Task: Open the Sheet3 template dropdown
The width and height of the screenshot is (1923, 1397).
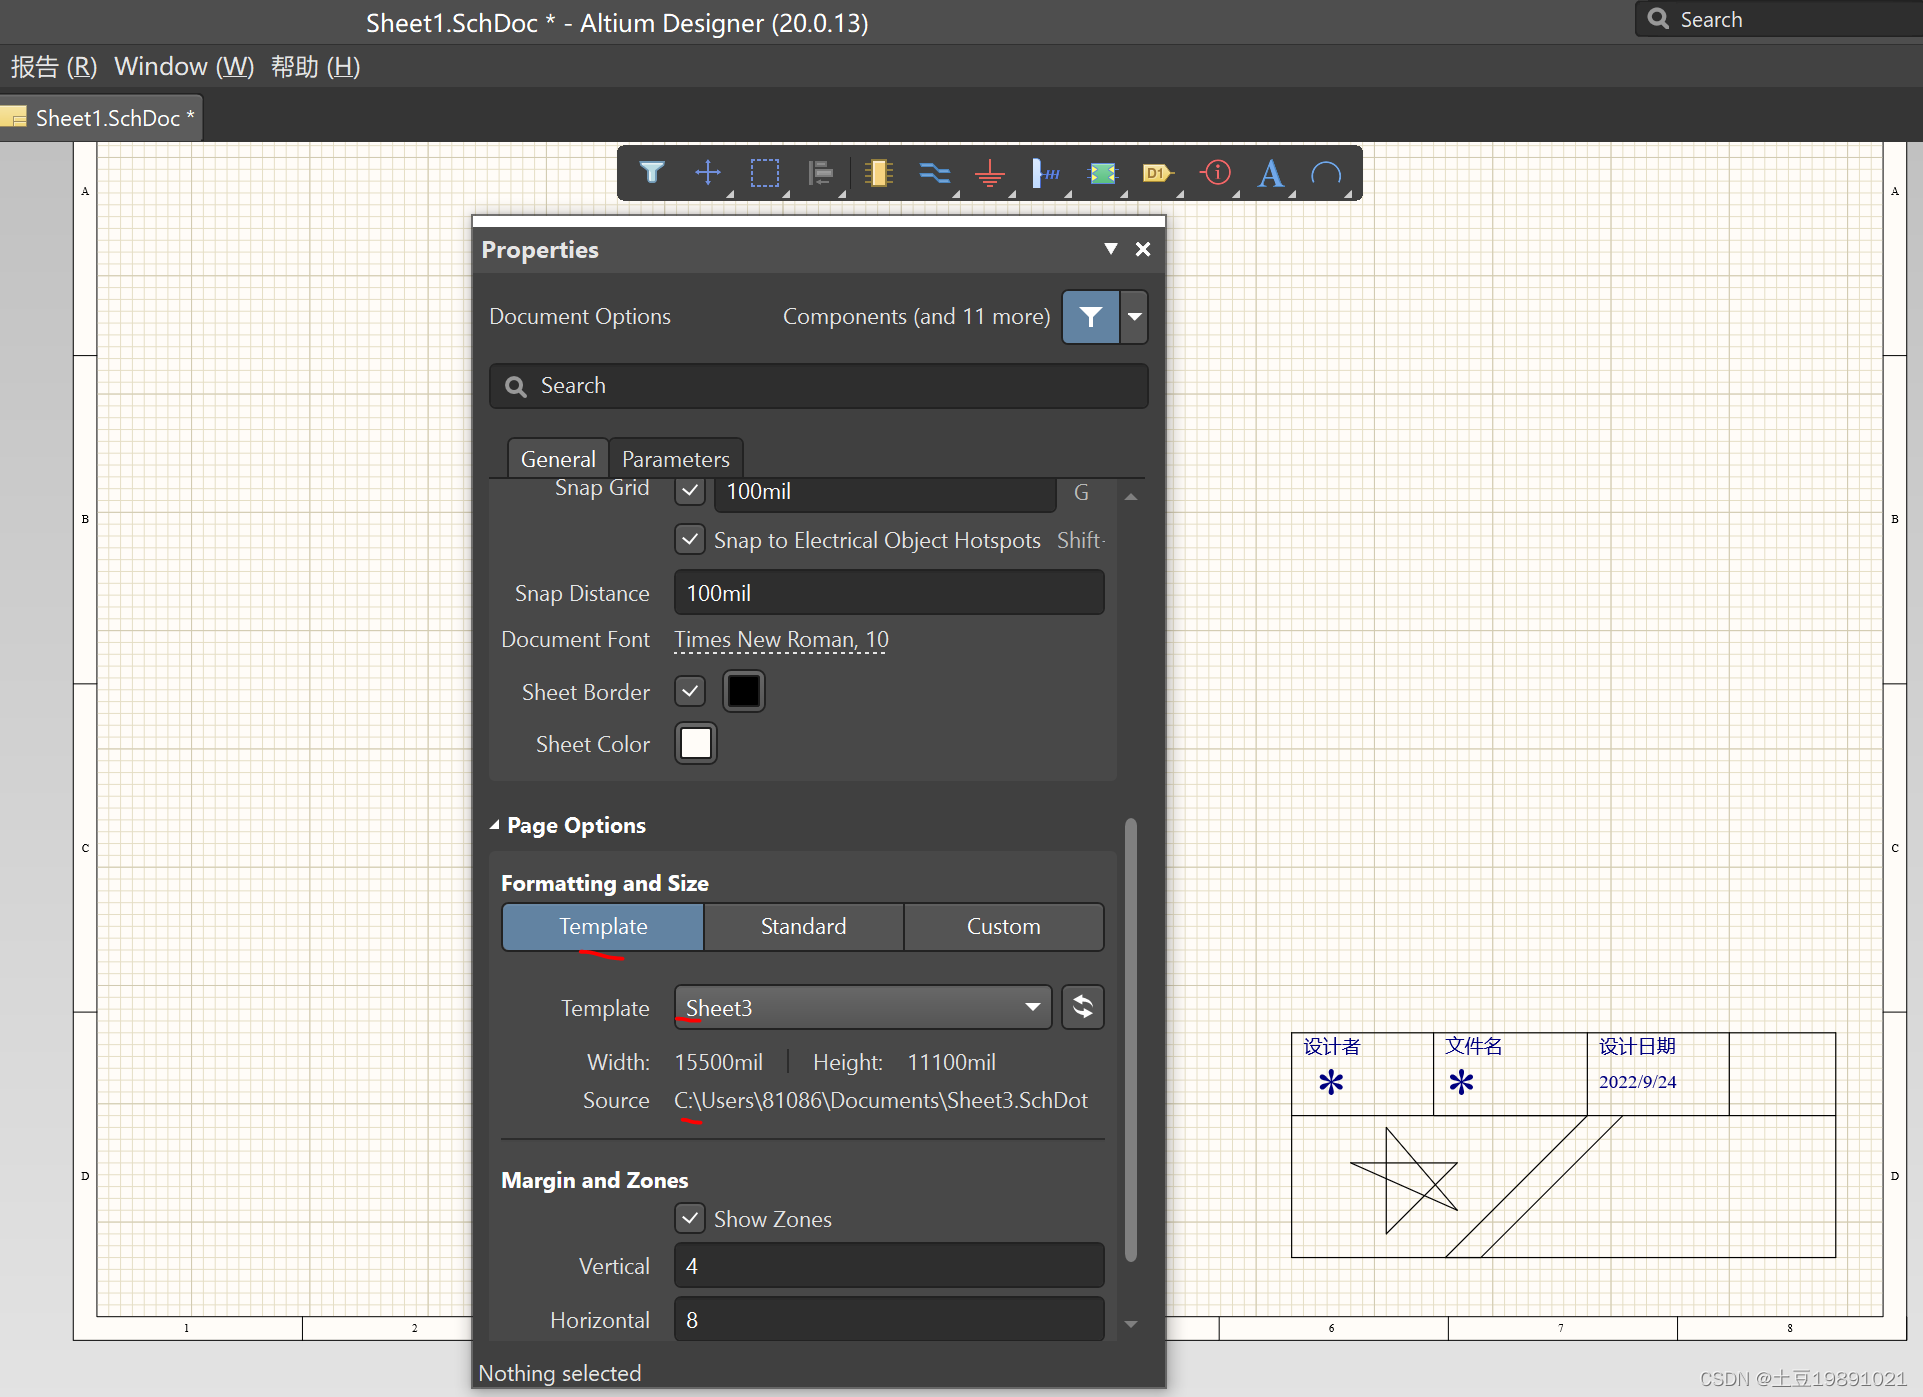Action: 862,1007
